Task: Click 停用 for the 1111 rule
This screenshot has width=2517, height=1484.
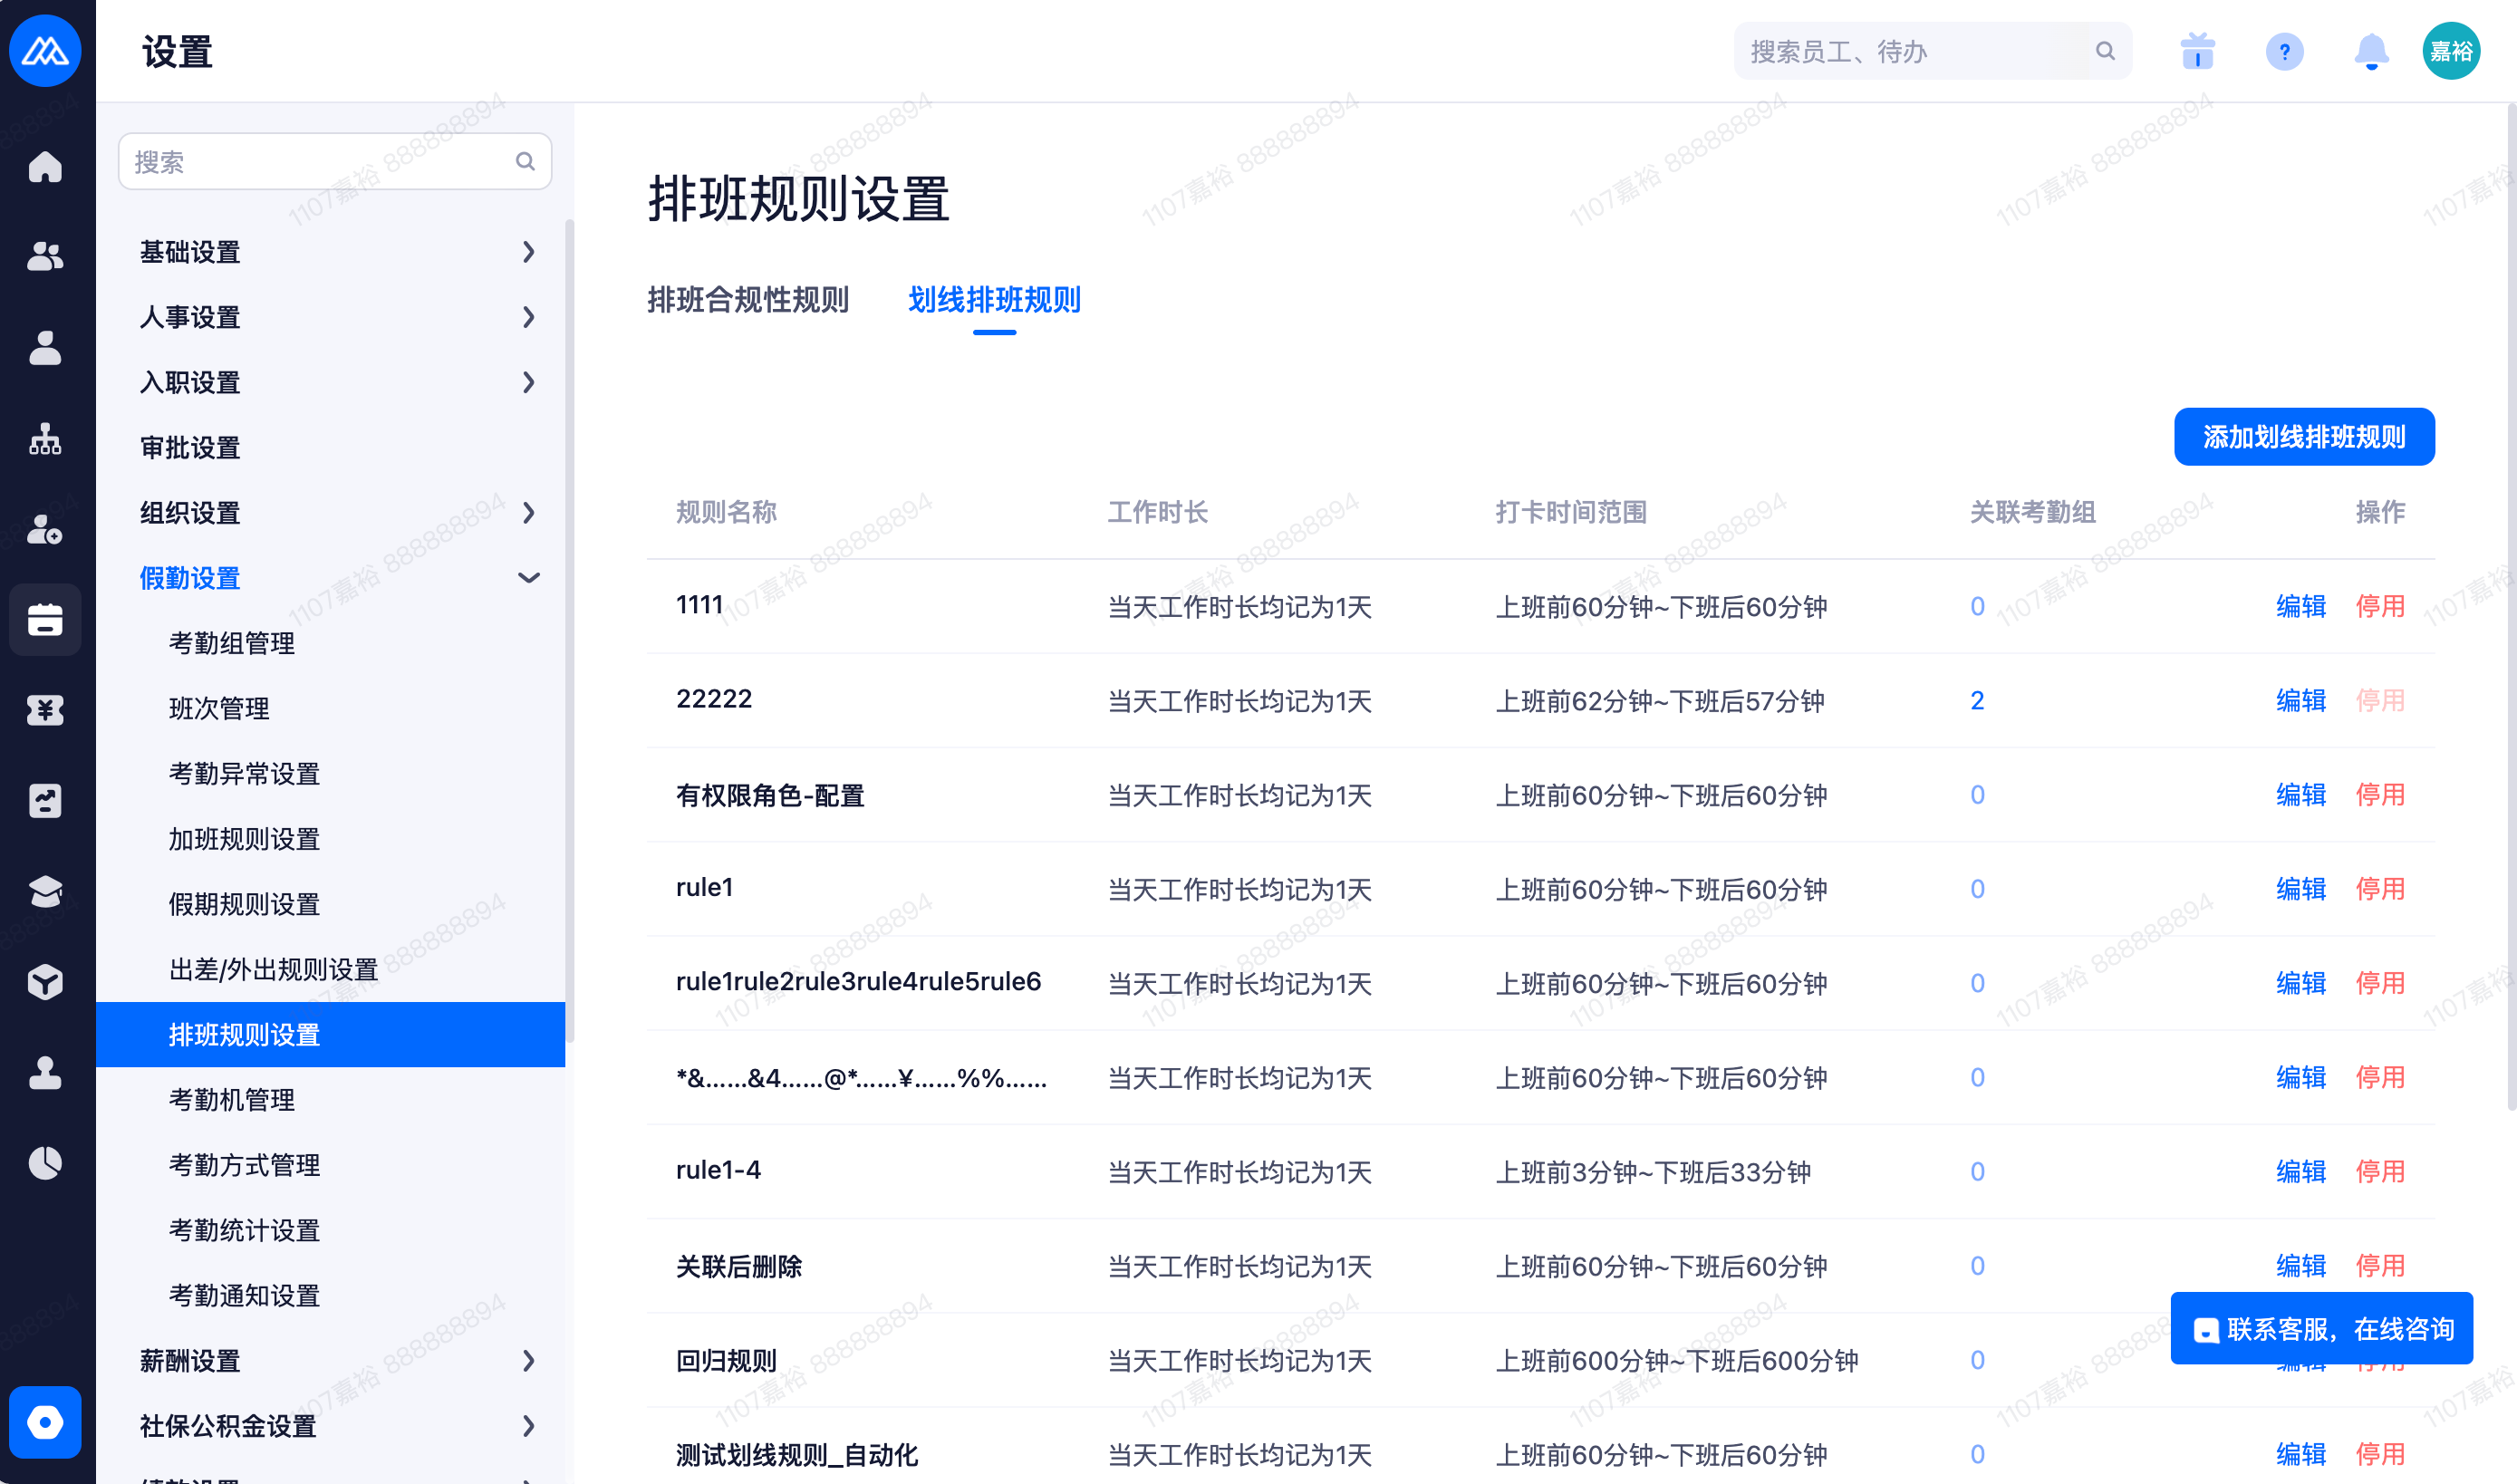Action: tap(2379, 606)
